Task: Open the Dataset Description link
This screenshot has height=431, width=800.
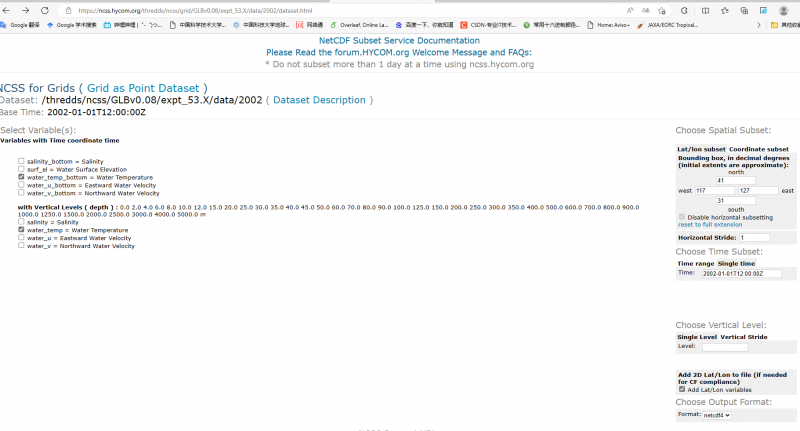Action: pos(319,100)
